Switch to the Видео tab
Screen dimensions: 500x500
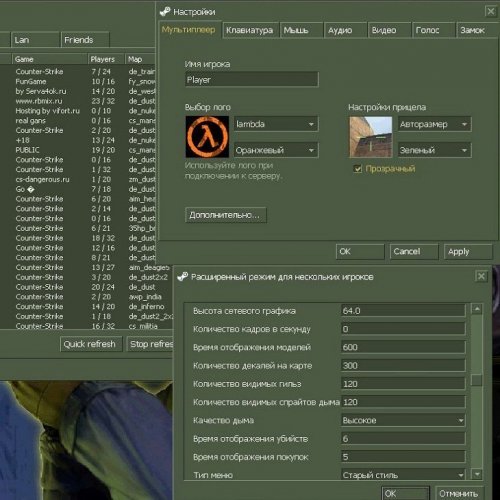point(389,30)
